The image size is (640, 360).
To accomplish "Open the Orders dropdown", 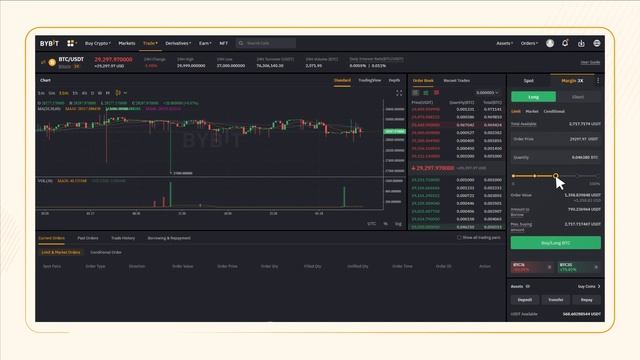I will pos(529,43).
